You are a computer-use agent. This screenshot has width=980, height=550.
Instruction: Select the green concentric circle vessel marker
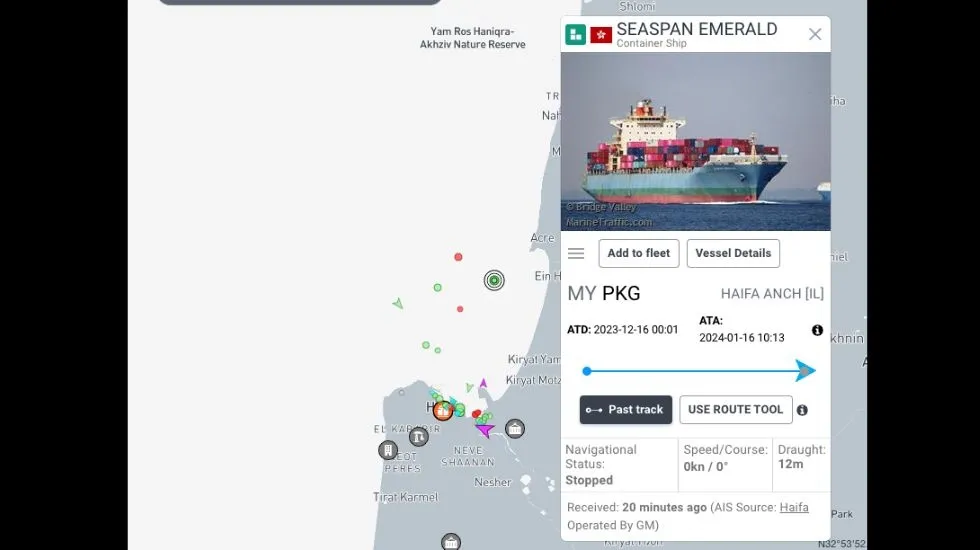(494, 280)
